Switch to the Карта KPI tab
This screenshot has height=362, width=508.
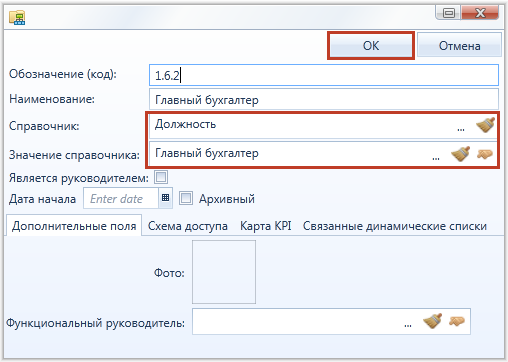click(266, 226)
